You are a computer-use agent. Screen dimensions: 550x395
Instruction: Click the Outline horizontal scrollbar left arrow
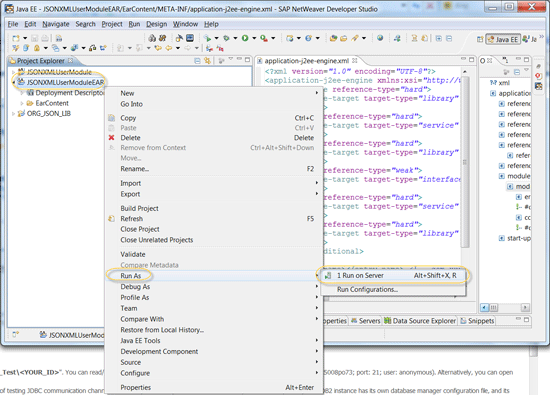coord(484,307)
